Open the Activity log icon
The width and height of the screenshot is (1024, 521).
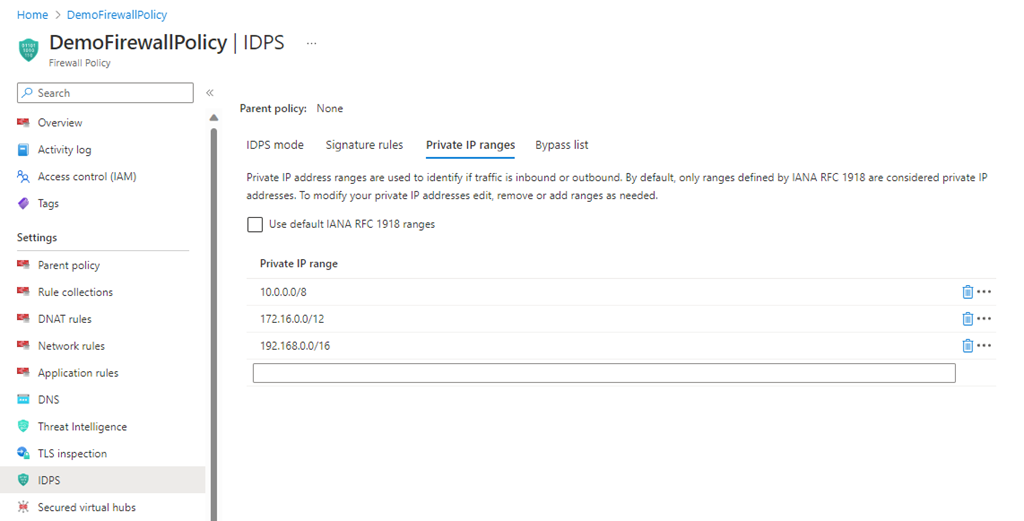[24, 150]
